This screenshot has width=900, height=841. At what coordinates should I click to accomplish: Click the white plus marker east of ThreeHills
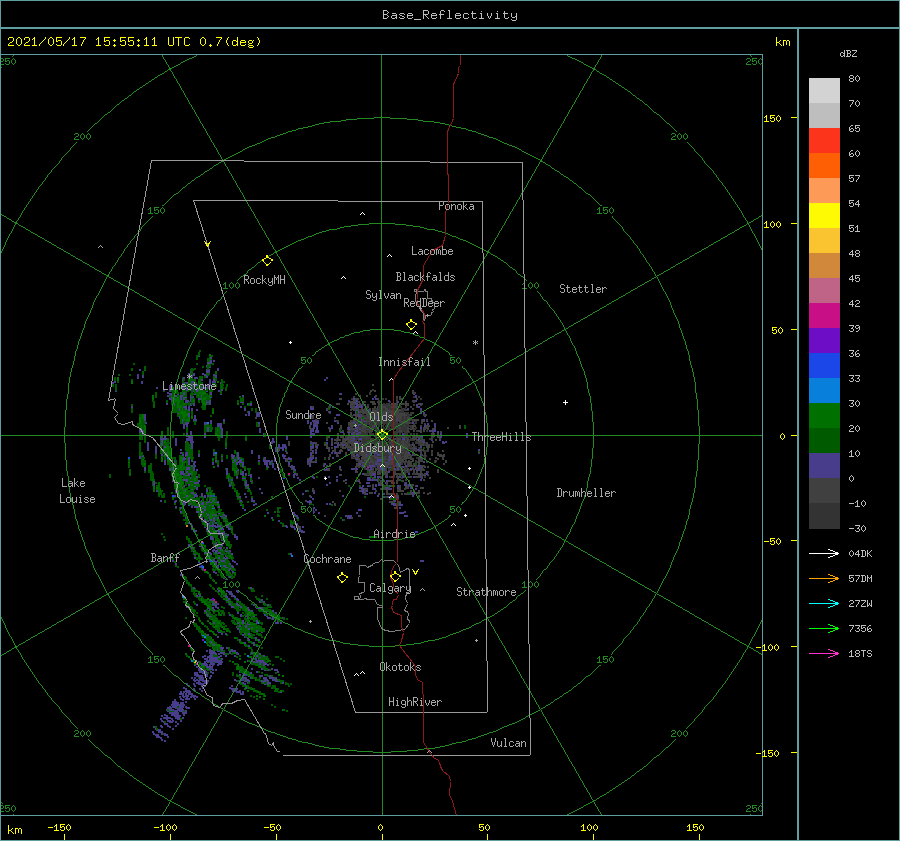coord(565,402)
